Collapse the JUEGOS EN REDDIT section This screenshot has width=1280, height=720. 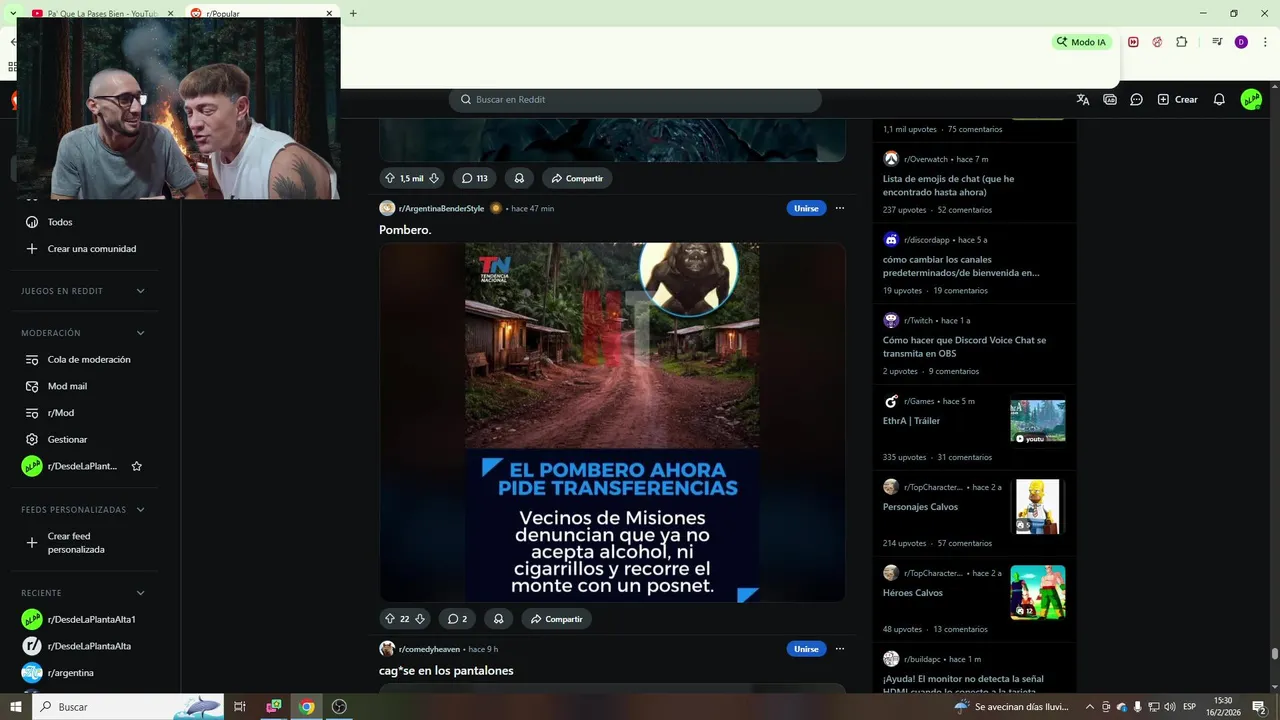click(x=140, y=291)
